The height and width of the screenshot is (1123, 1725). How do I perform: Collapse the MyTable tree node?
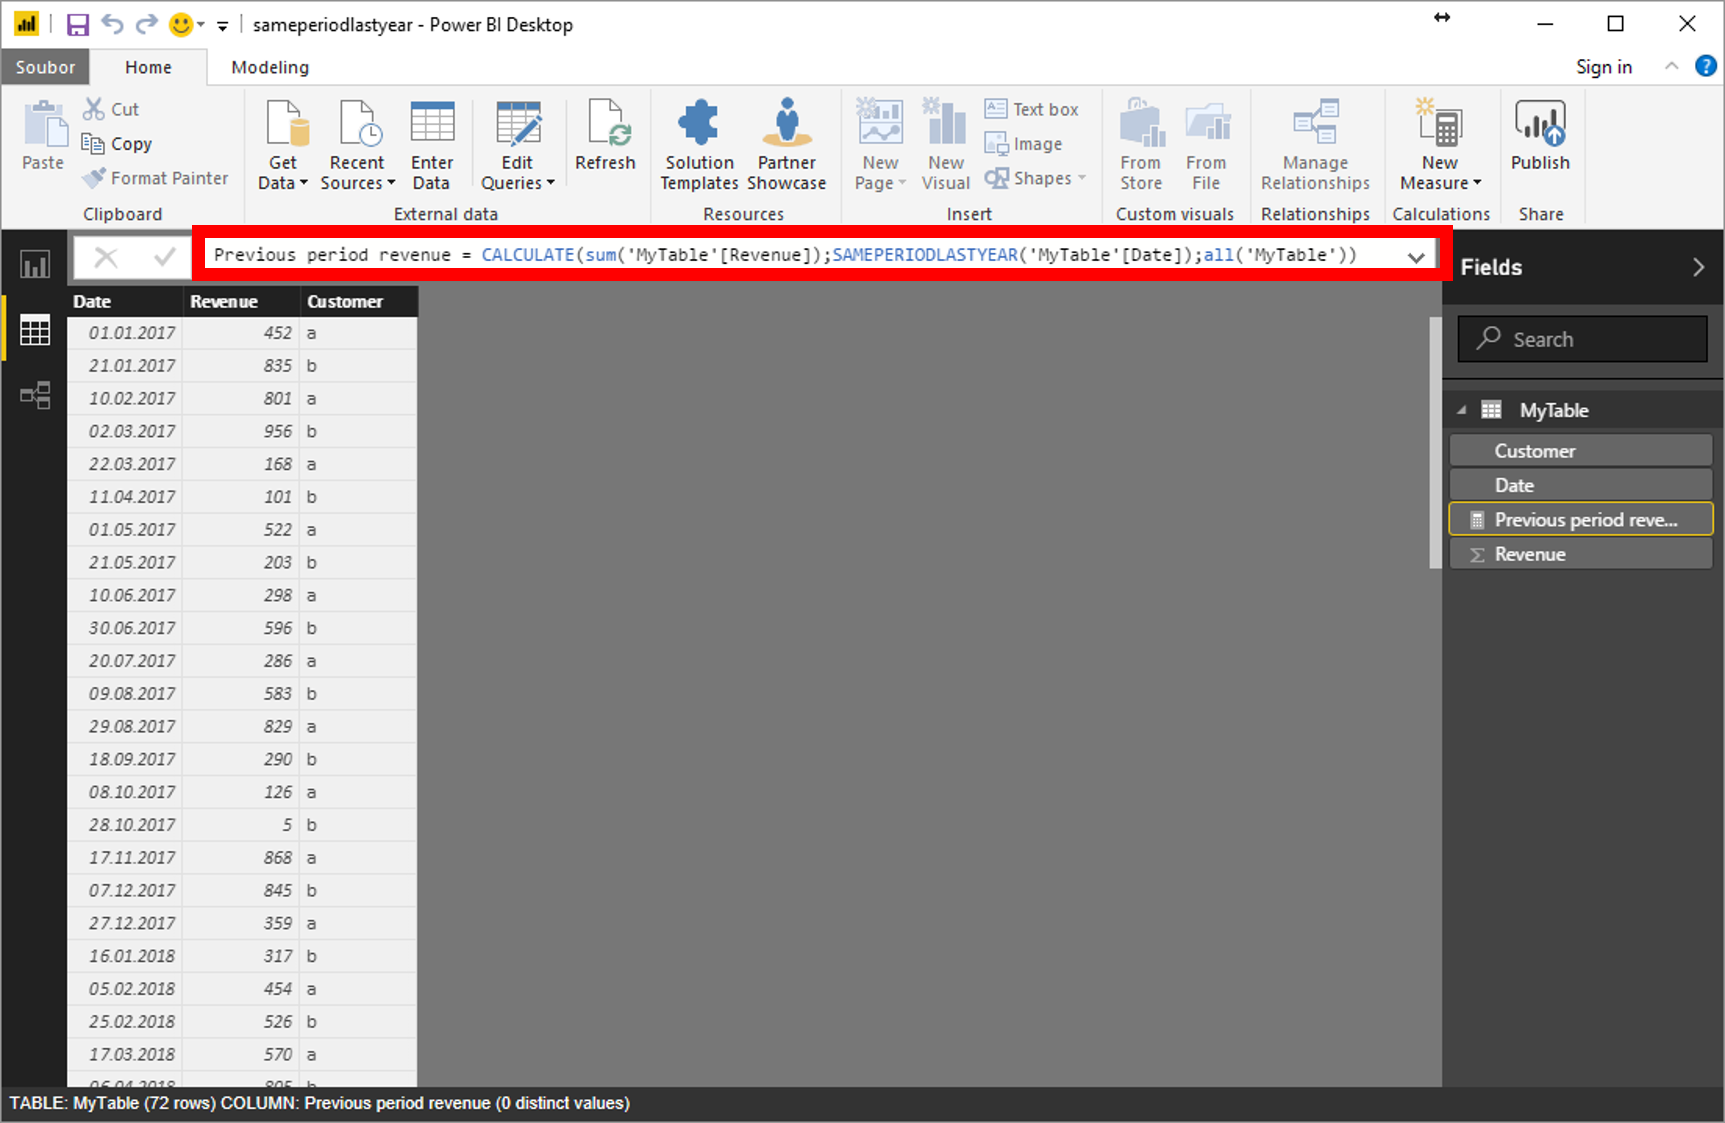[1462, 410]
